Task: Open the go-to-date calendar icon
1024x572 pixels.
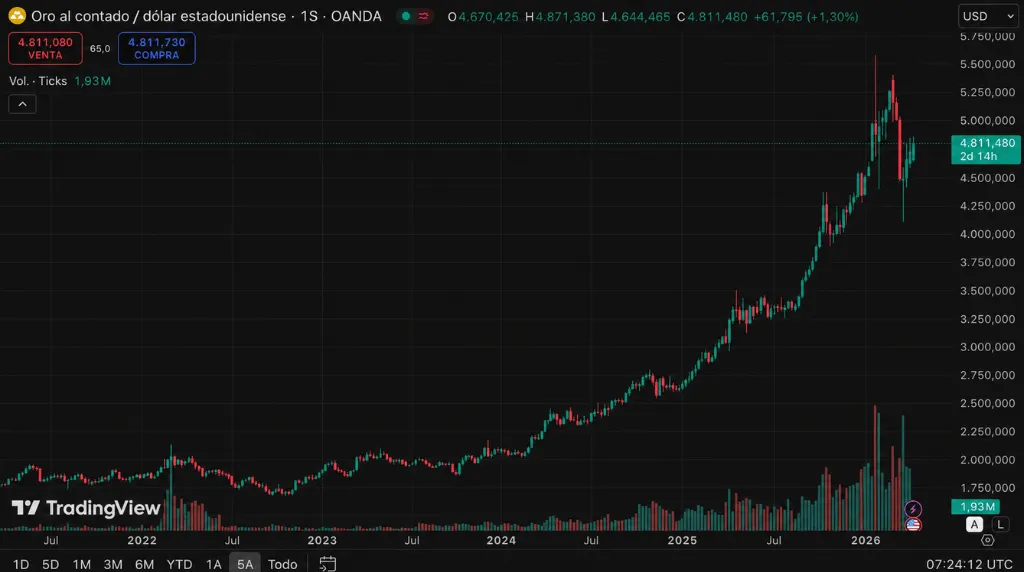Action: pyautogui.click(x=328, y=563)
